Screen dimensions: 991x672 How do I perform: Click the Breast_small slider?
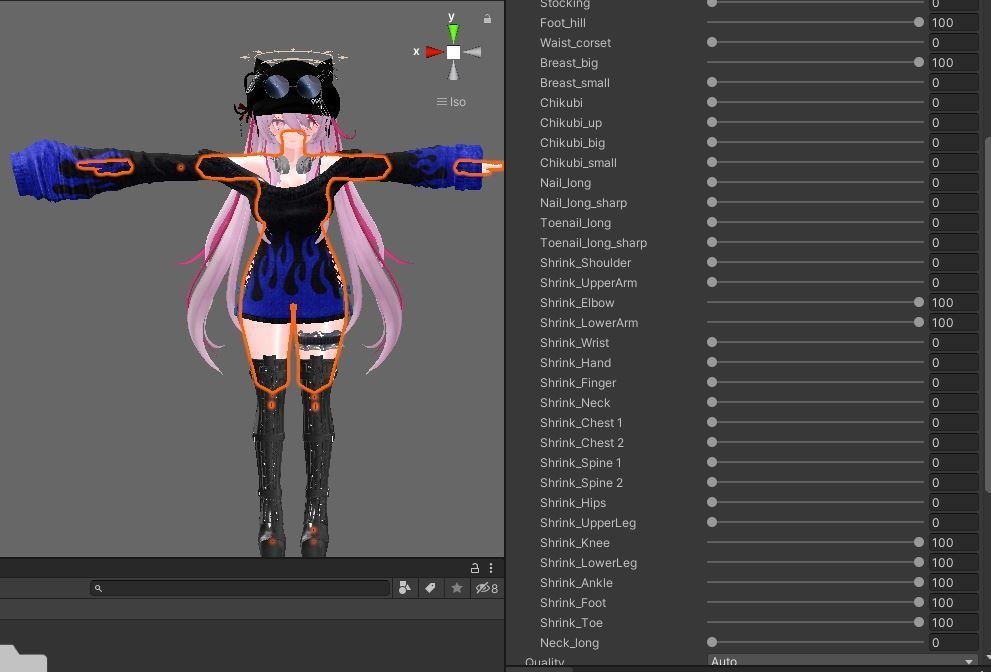pyautogui.click(x=815, y=82)
